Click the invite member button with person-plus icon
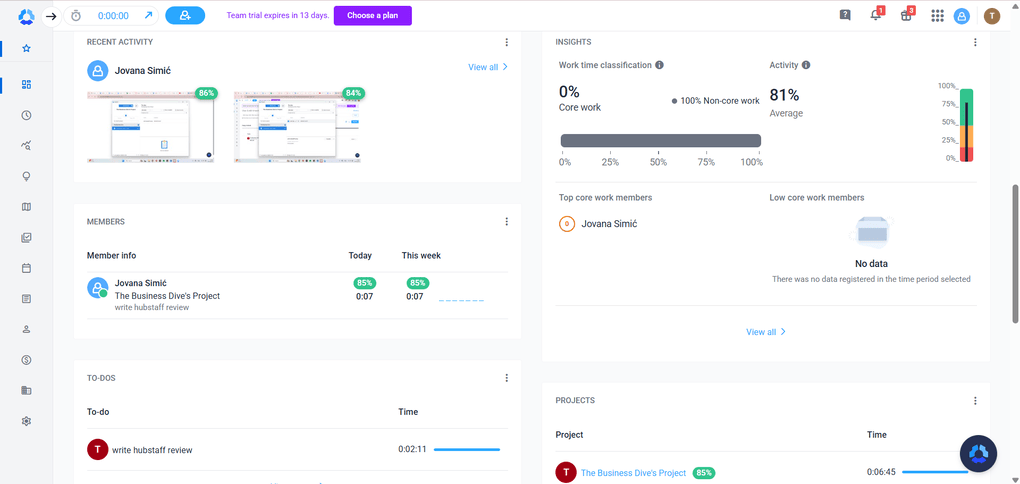 (x=185, y=16)
